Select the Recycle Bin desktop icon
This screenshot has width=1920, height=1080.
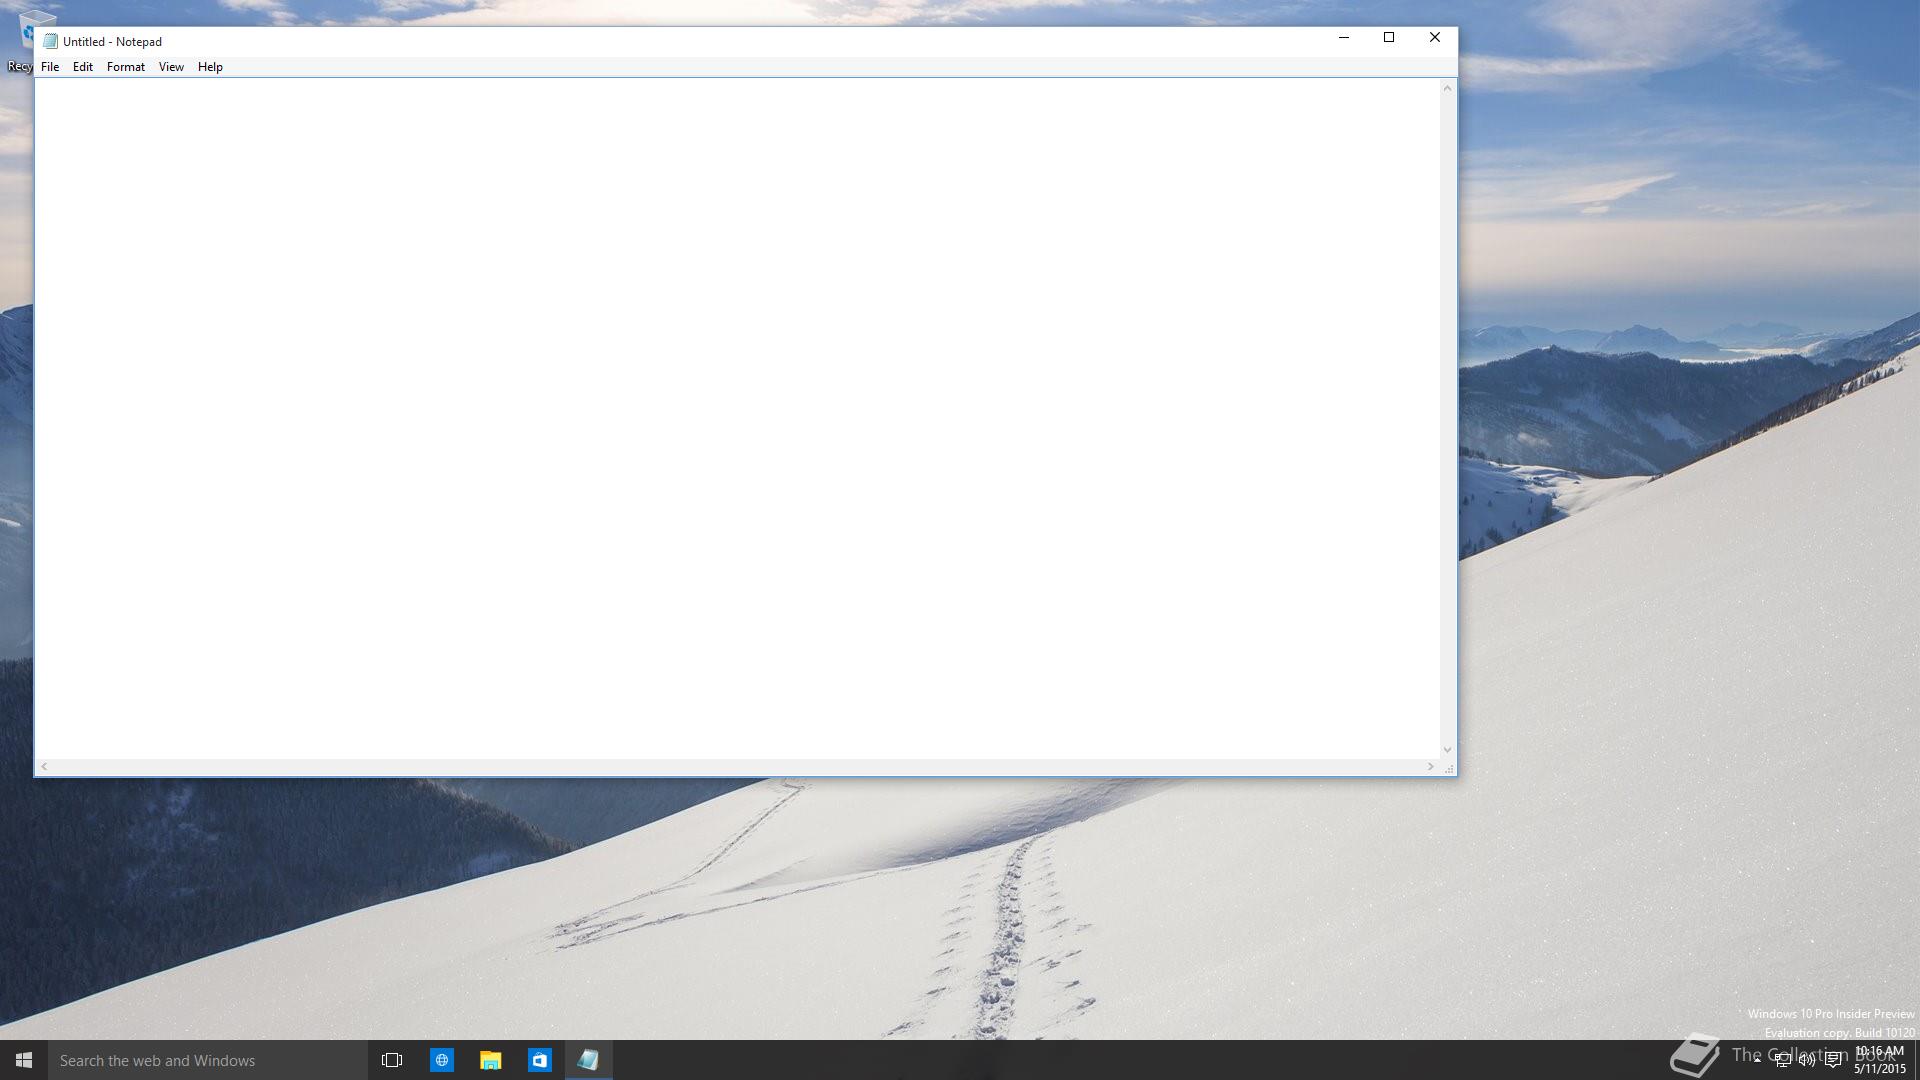[x=21, y=40]
